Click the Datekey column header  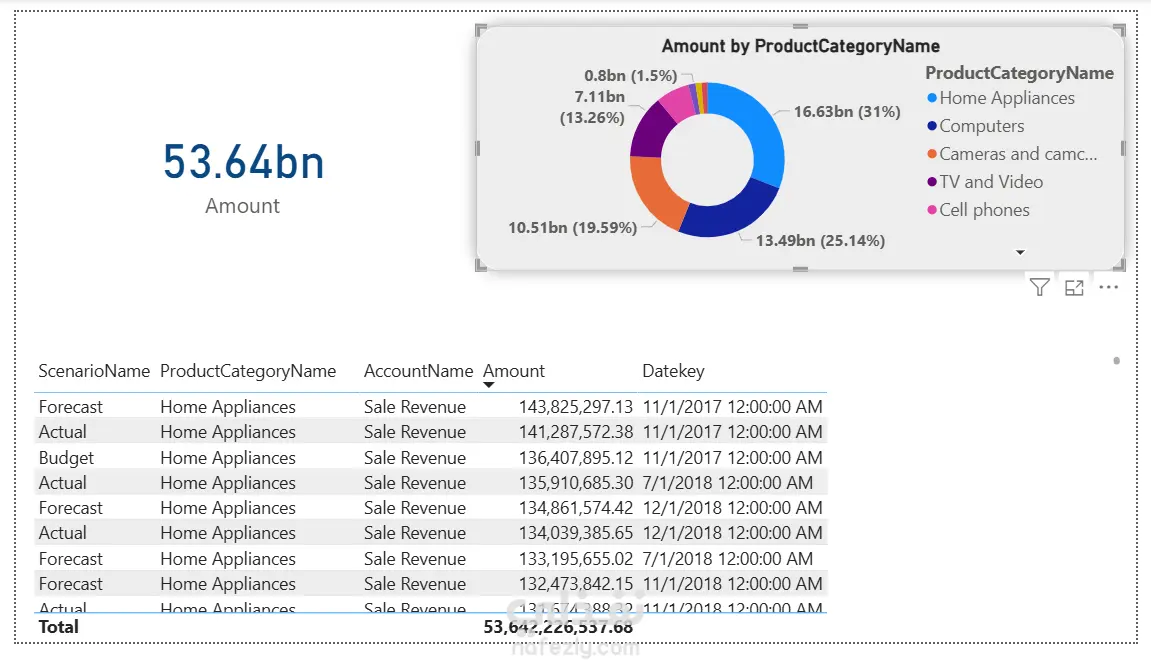[673, 371]
